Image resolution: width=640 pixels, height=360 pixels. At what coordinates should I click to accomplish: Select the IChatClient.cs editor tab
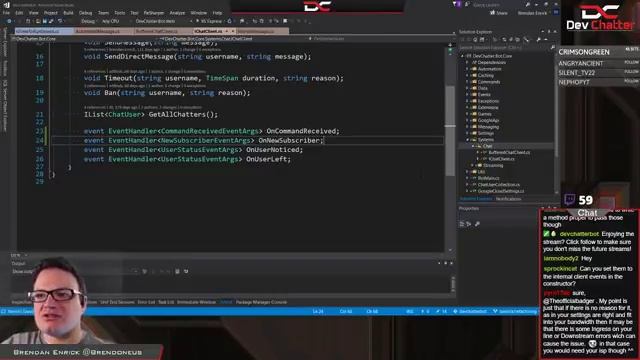click(208, 31)
